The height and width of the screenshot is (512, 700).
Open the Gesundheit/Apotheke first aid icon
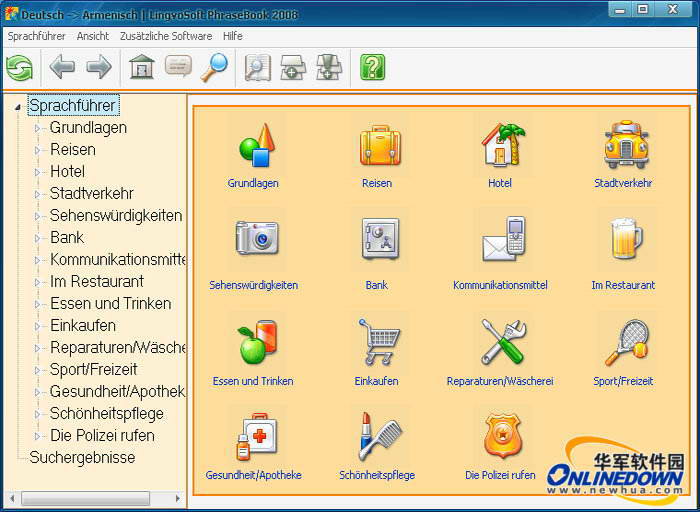click(x=257, y=437)
